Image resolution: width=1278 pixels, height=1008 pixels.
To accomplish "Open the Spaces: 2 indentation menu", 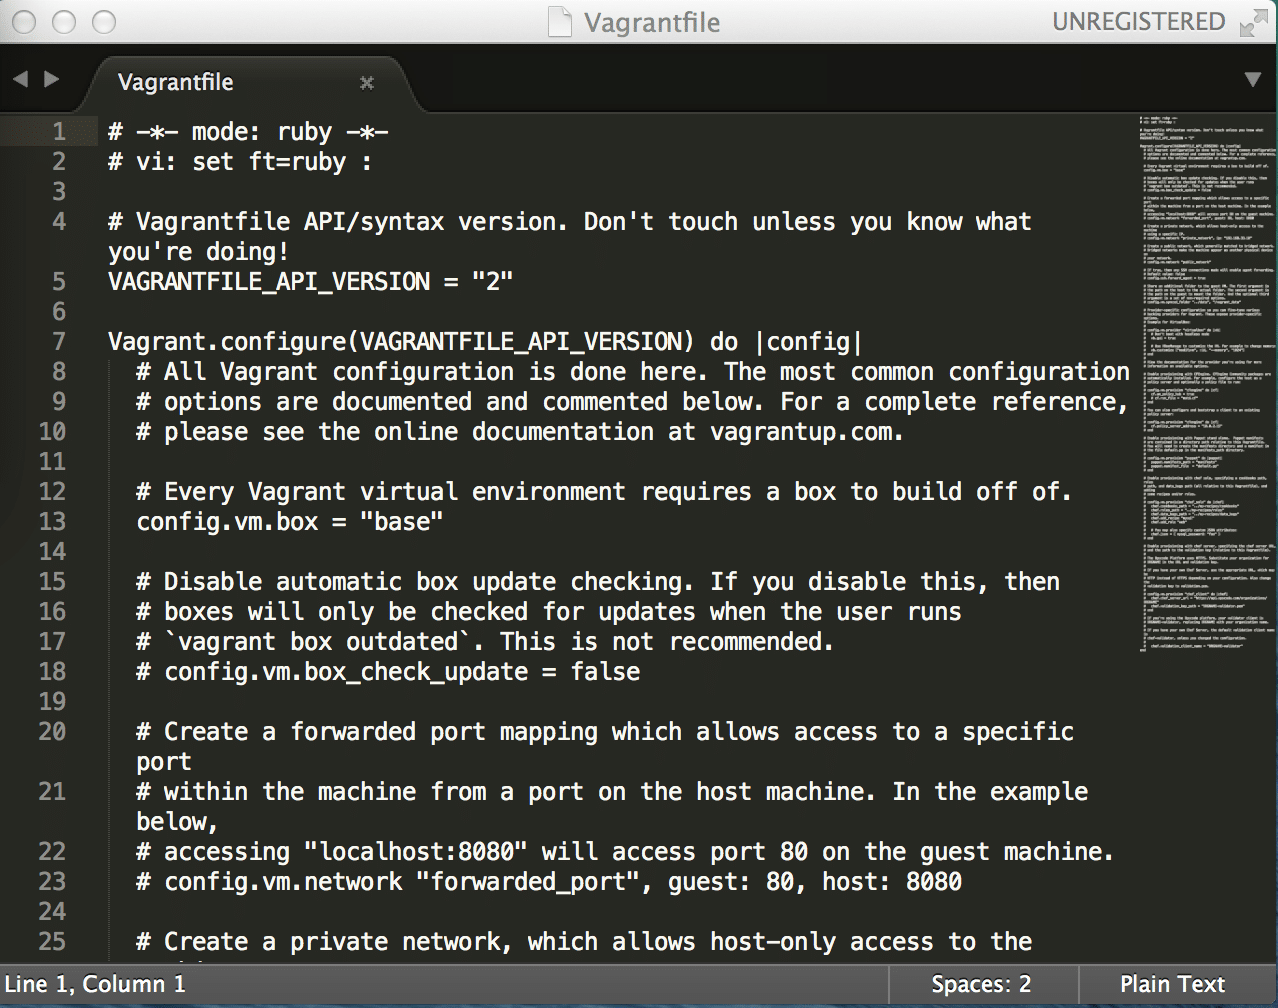I will 980,984.
